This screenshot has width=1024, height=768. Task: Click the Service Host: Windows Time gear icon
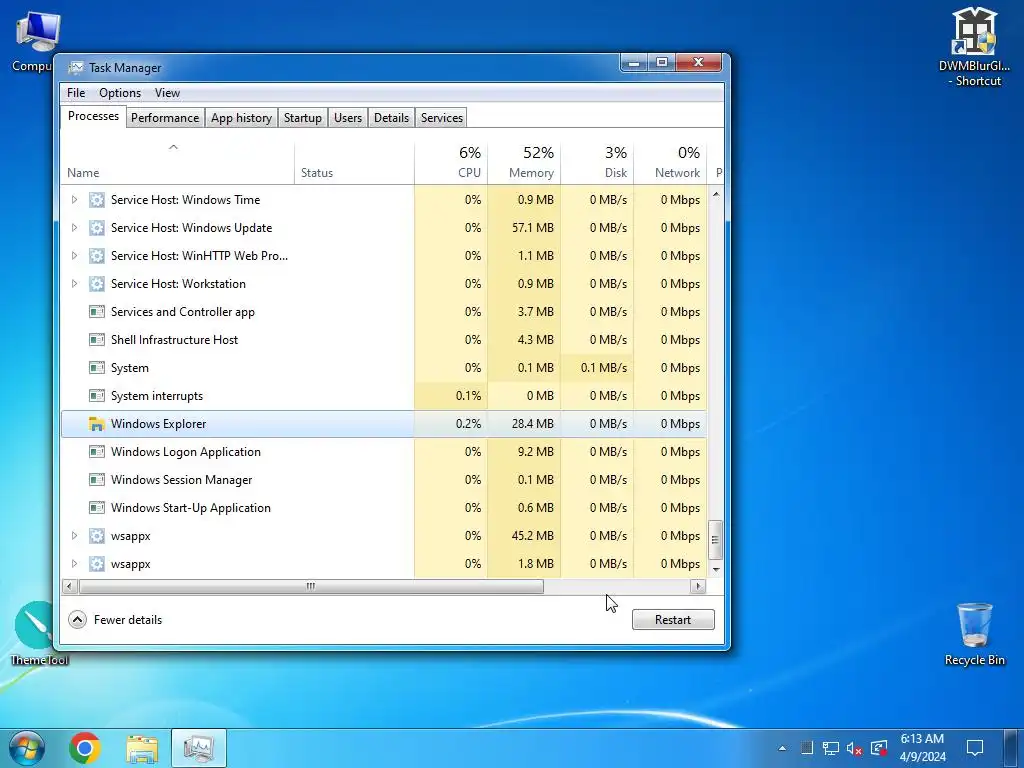97,200
